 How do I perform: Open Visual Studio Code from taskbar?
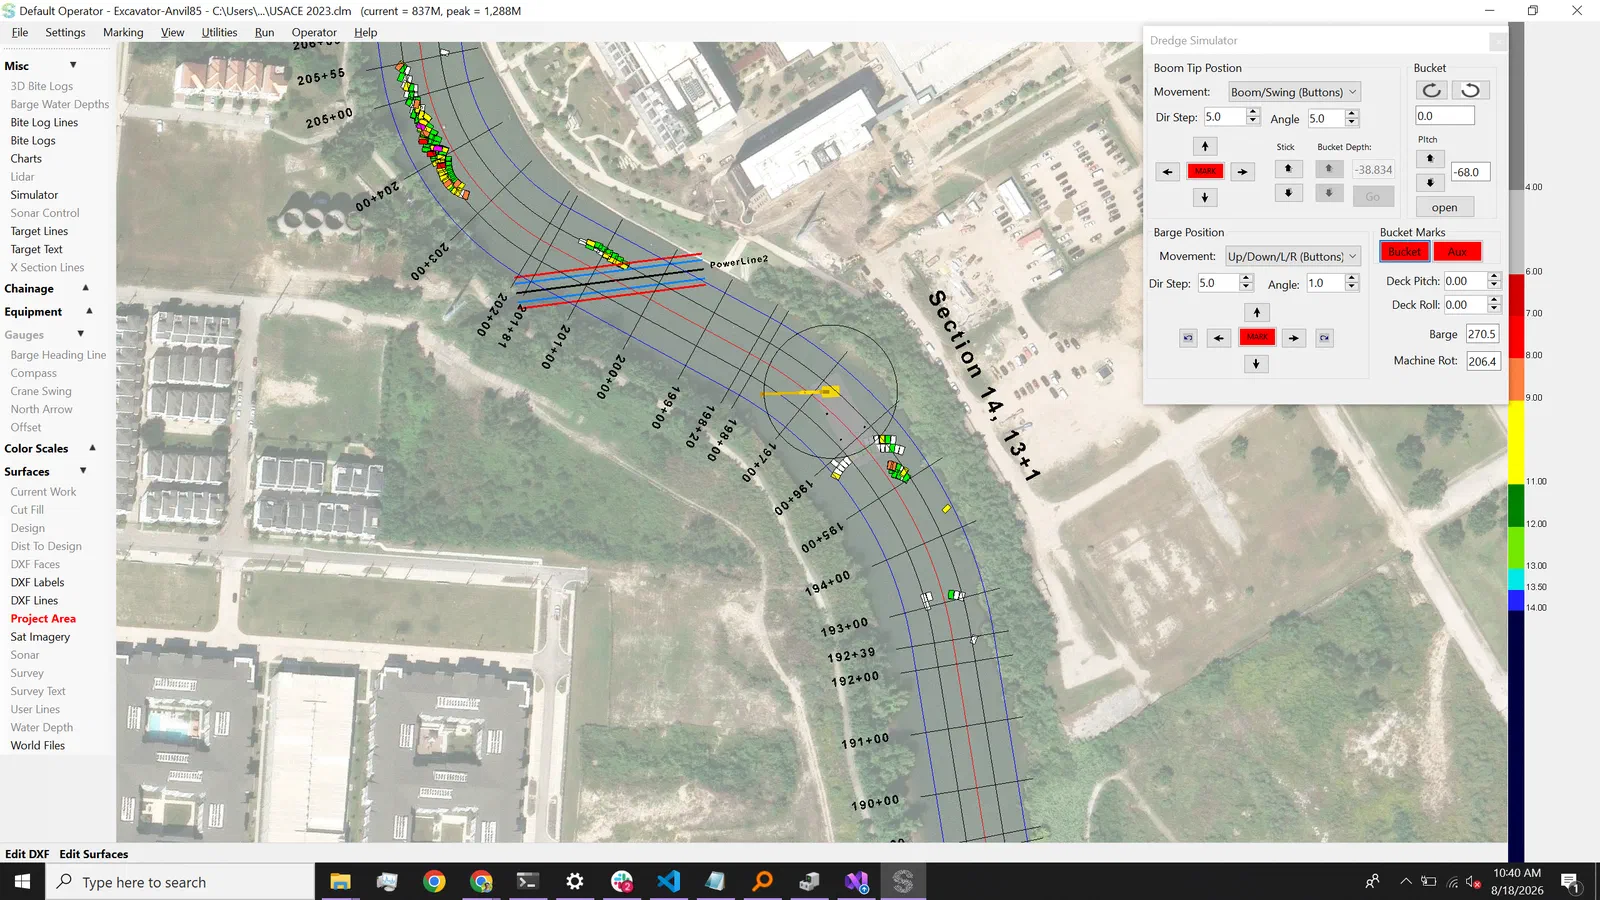click(669, 881)
